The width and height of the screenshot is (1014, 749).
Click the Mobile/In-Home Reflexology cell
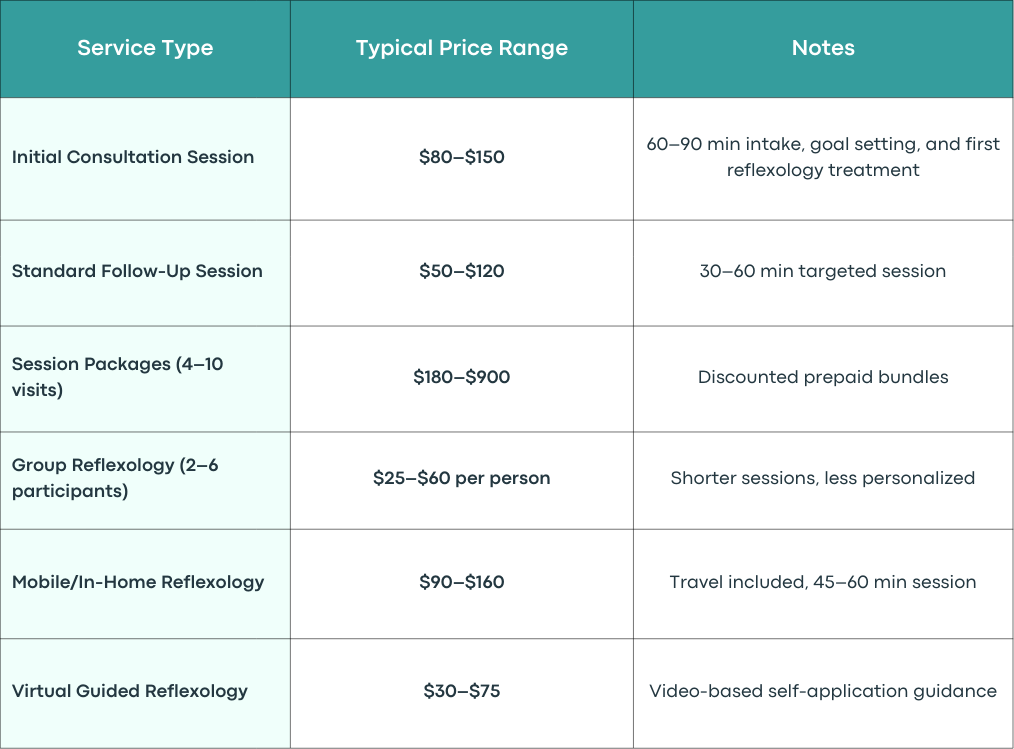(x=145, y=584)
